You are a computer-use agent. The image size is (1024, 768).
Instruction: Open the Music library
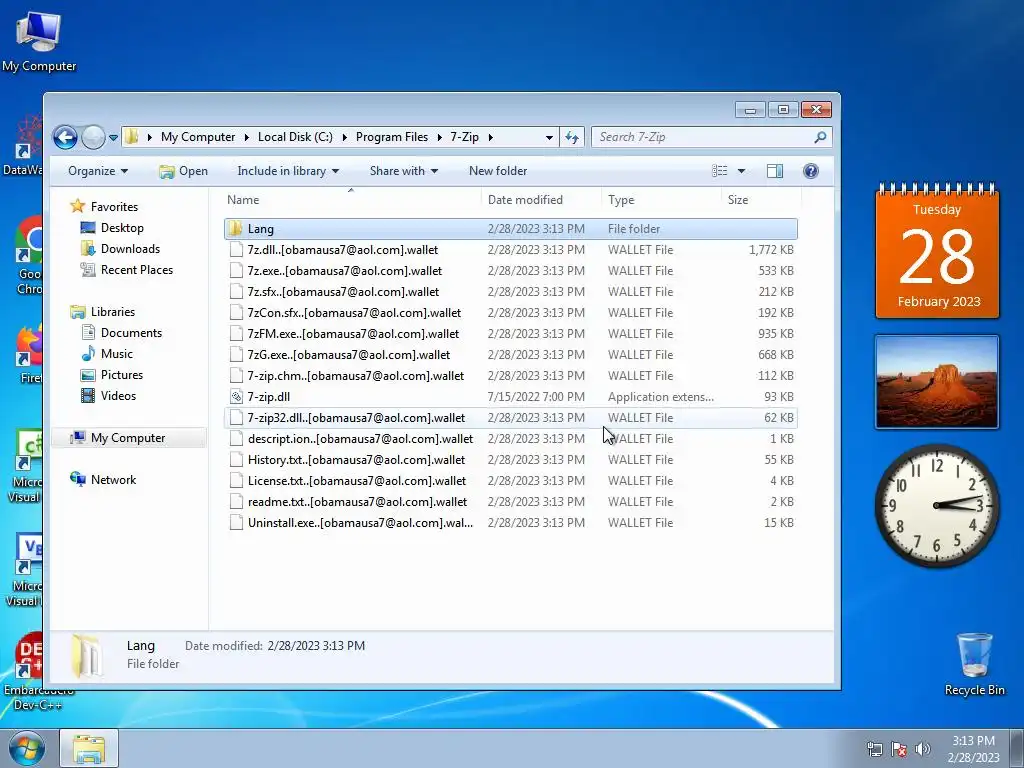point(107,354)
